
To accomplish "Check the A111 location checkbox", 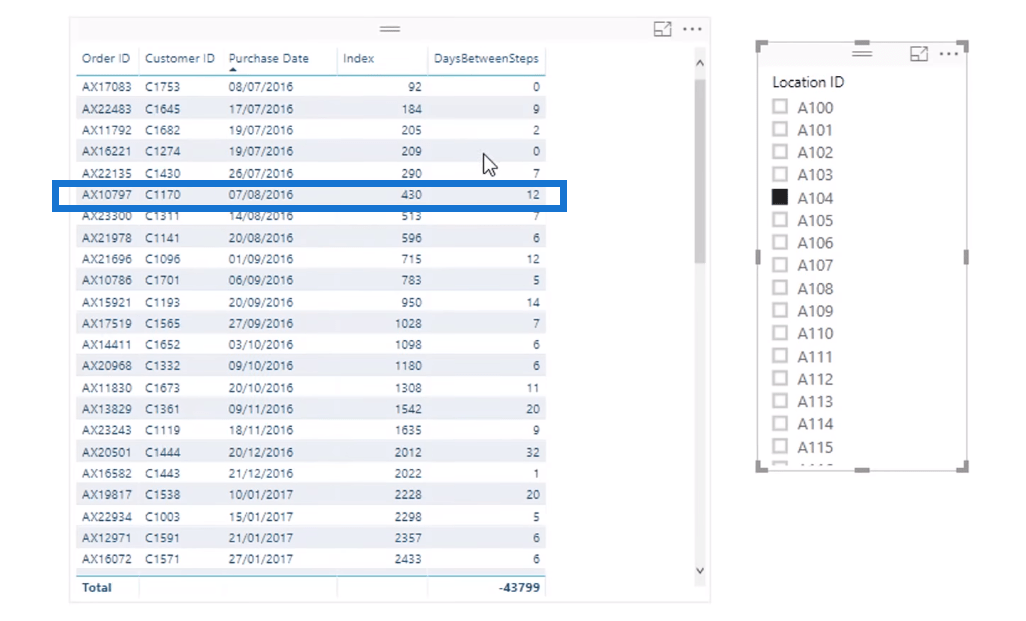I will (x=779, y=355).
